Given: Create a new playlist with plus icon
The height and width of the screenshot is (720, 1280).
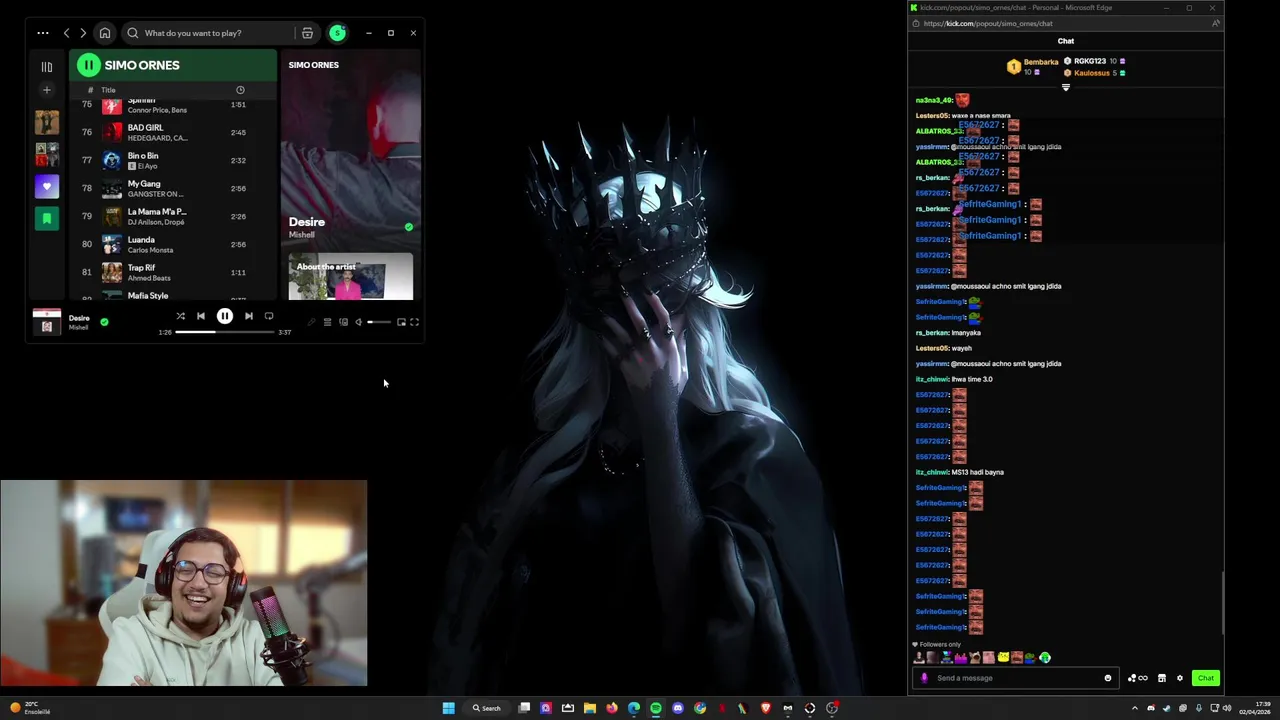Looking at the screenshot, I should 46,90.
